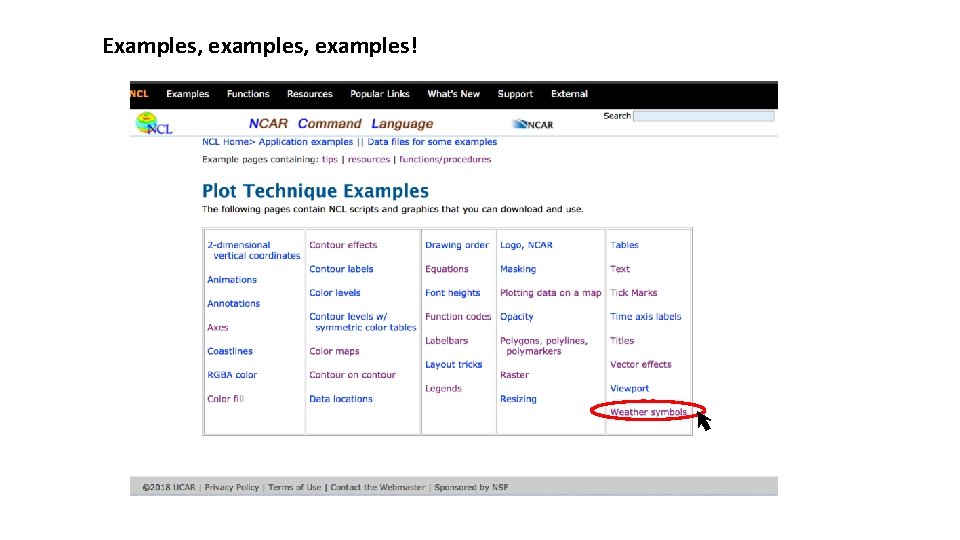Open the Weather symbols link
Image resolution: width=960 pixels, height=540 pixels.
click(x=648, y=411)
